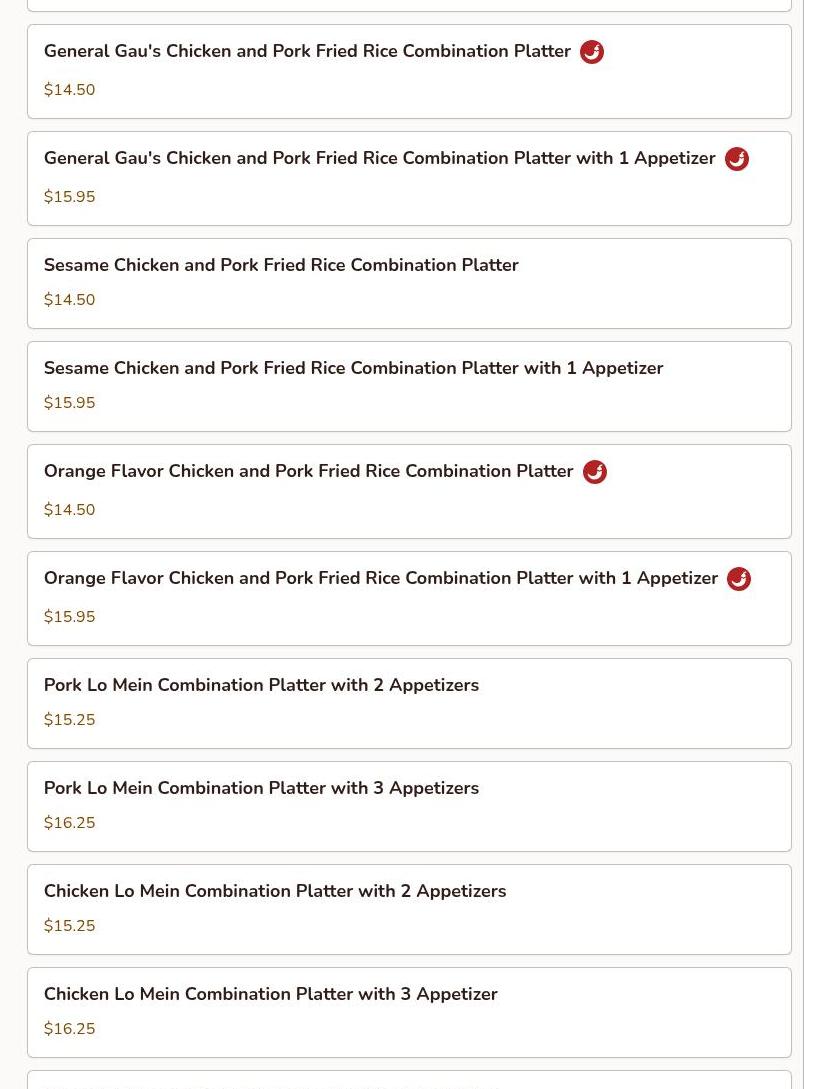This screenshot has width=824, height=1089.
Task: Select Sesame Chicken Platter with 1 Appetizer
Action: (x=353, y=369)
